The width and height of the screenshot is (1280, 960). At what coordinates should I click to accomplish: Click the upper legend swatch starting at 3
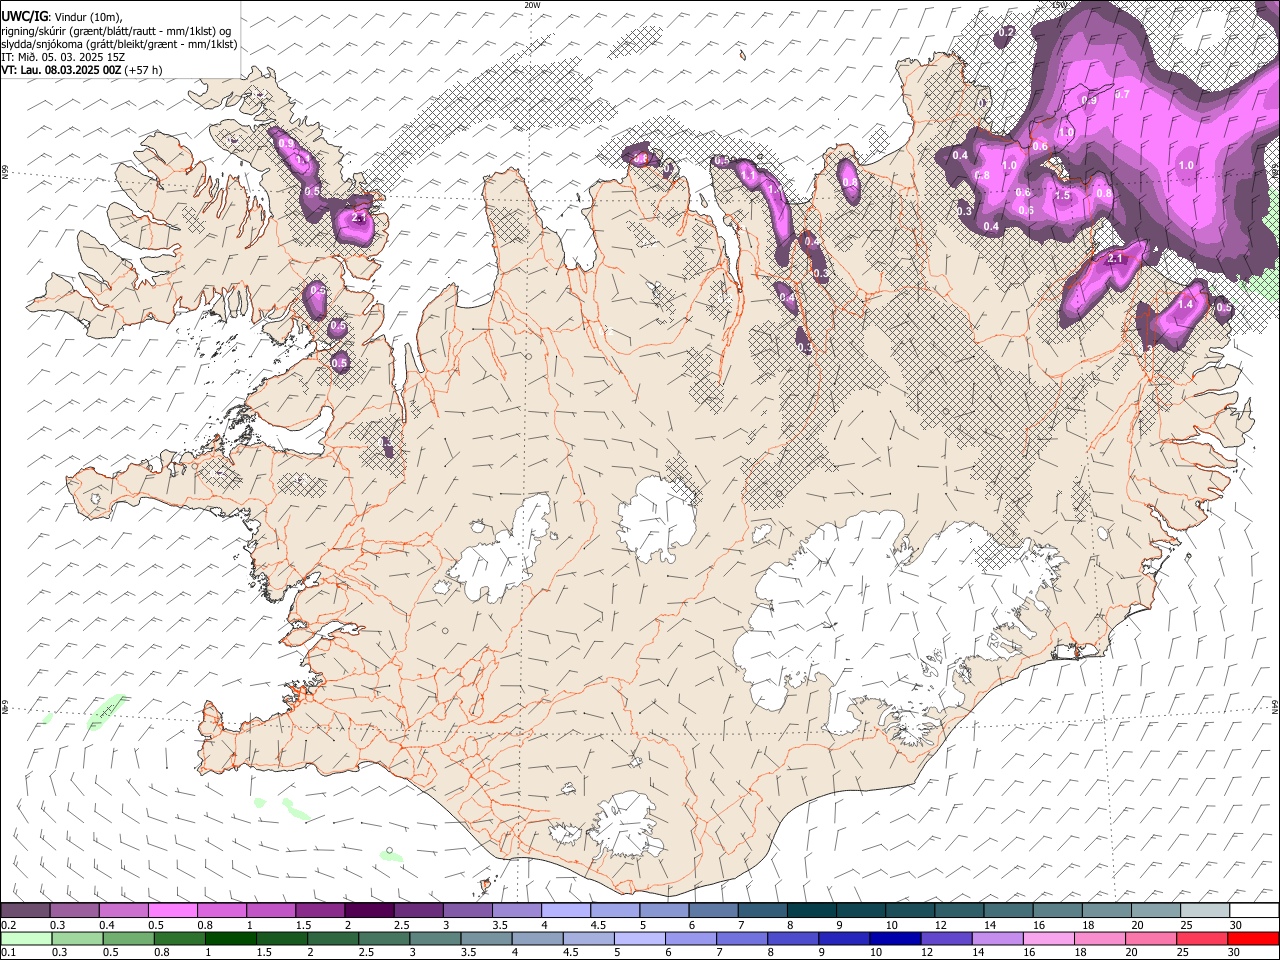[x=467, y=910]
